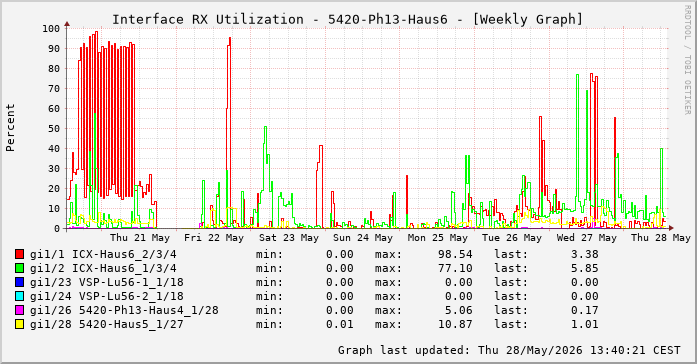Click the Fri 22 May axis label
Image resolution: width=697 pixels, height=364 pixels.
pos(214,238)
